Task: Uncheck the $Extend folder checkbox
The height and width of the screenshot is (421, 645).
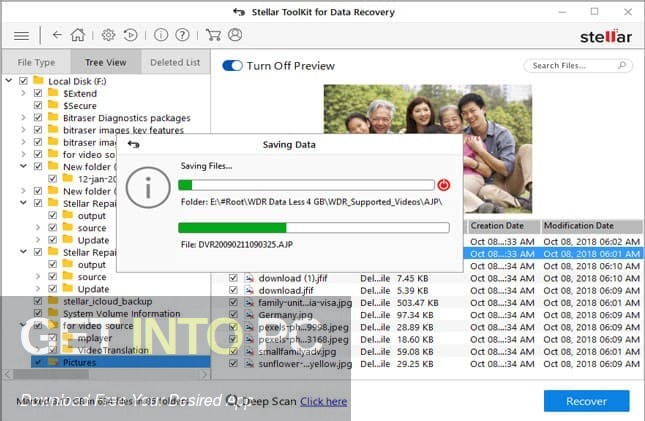Action: 38,93
